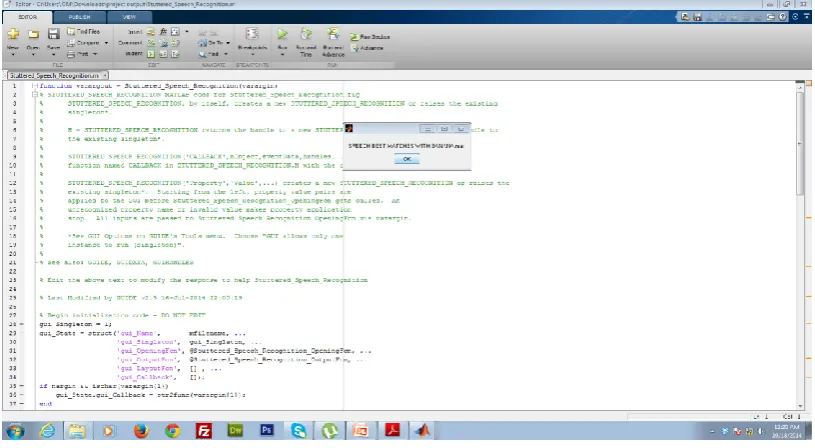
Task: Open Photoshop from the taskbar
Action: (x=267, y=430)
